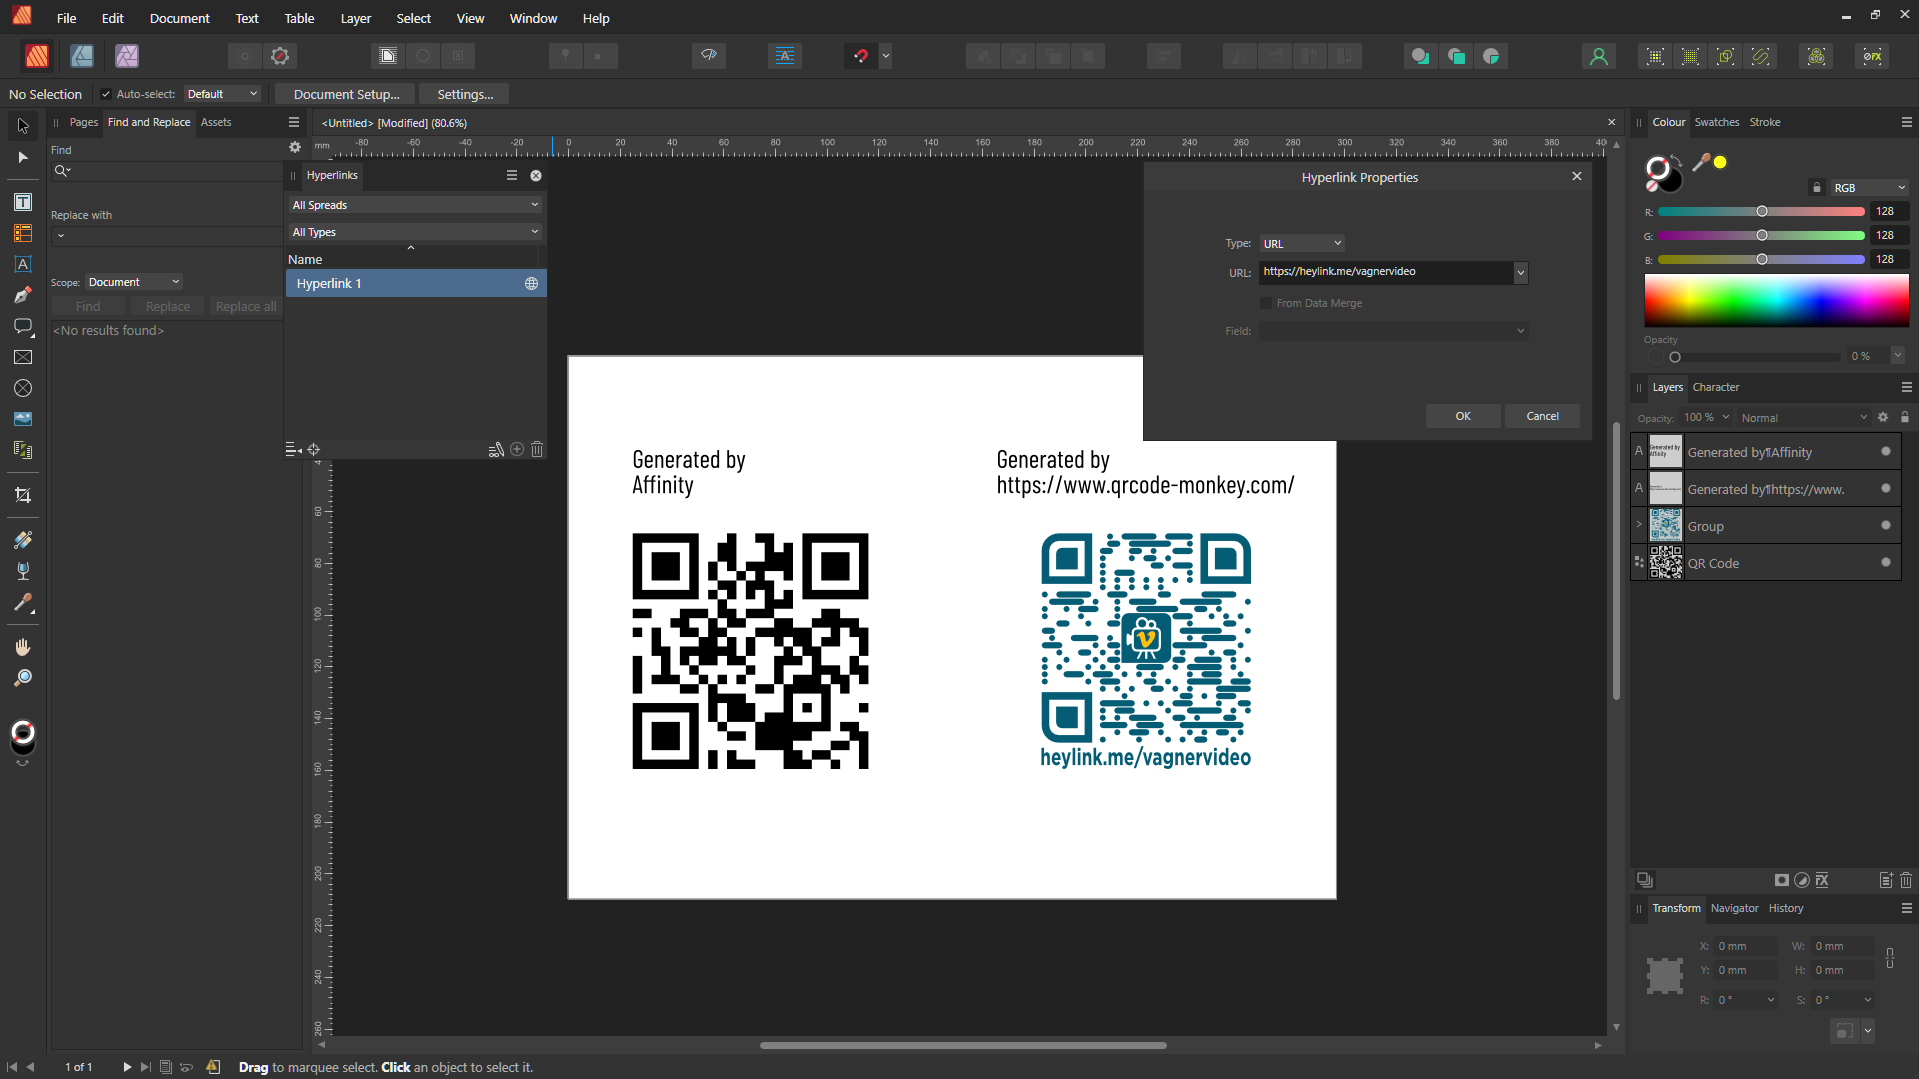Screen dimensions: 1919x1079
Task: Select the Node tool
Action: pyautogui.click(x=23, y=158)
